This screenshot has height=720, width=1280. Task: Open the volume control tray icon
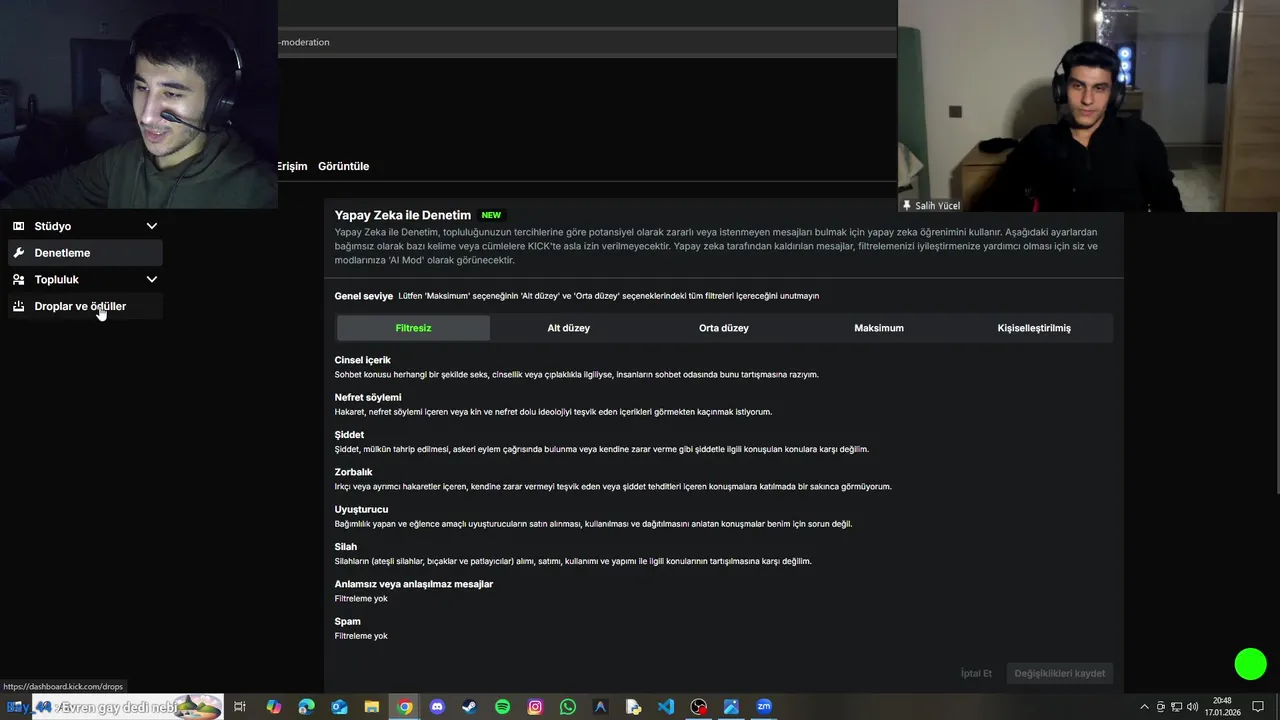[1192, 707]
